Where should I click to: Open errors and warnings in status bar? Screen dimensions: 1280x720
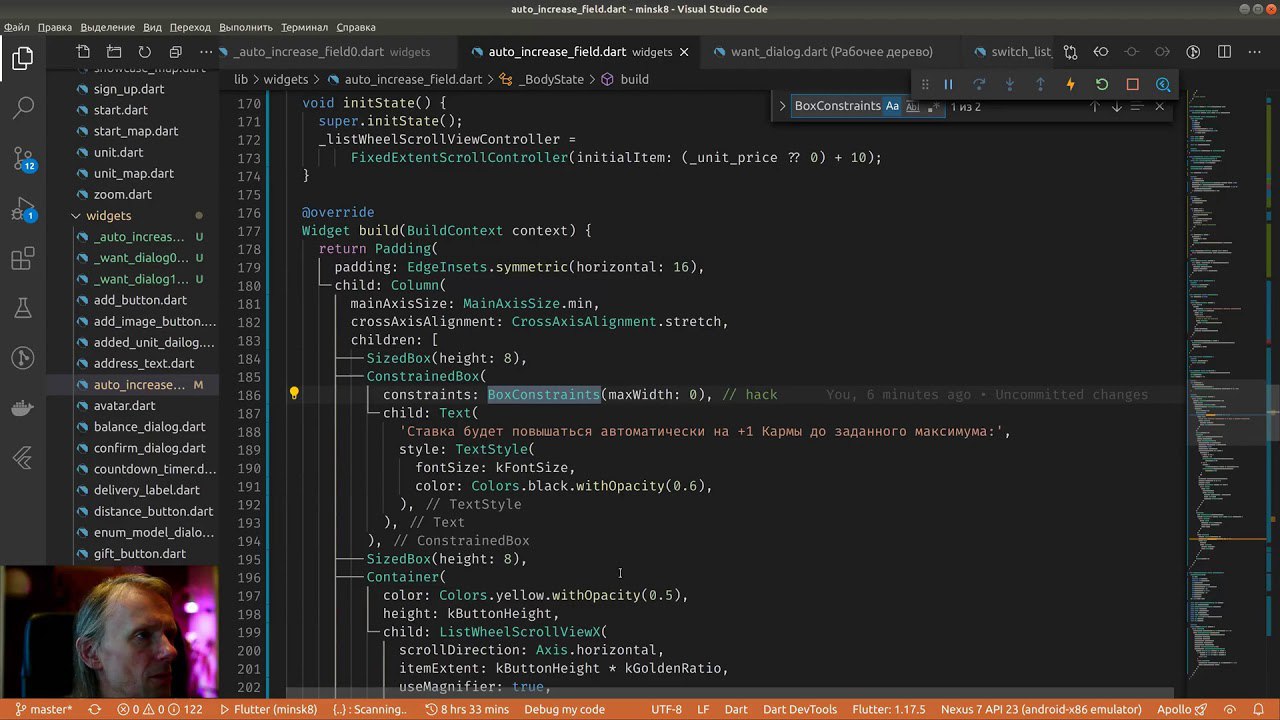pos(160,709)
